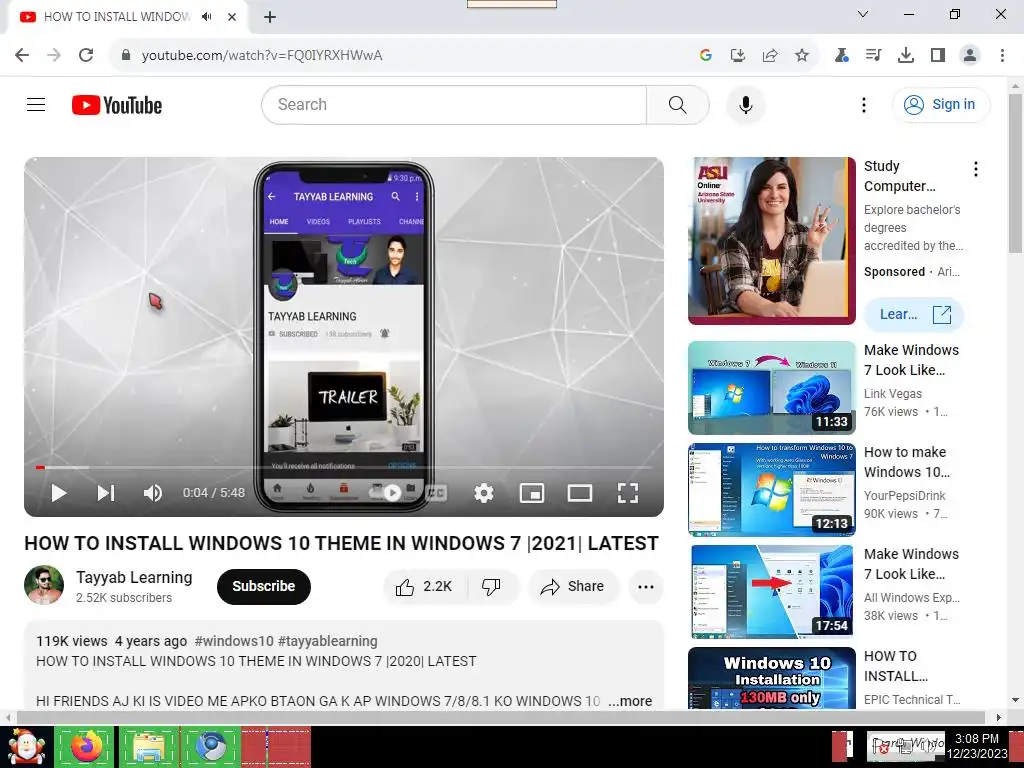Open Tayyab Learning channel avatar
The height and width of the screenshot is (768, 1024).
pyautogui.click(x=44, y=585)
